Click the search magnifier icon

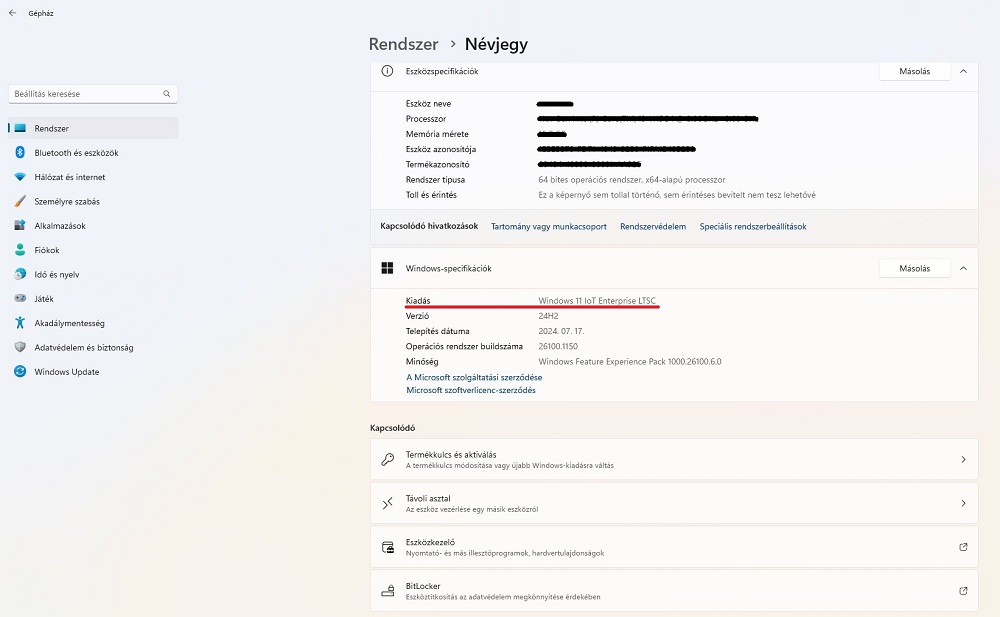[x=166, y=94]
